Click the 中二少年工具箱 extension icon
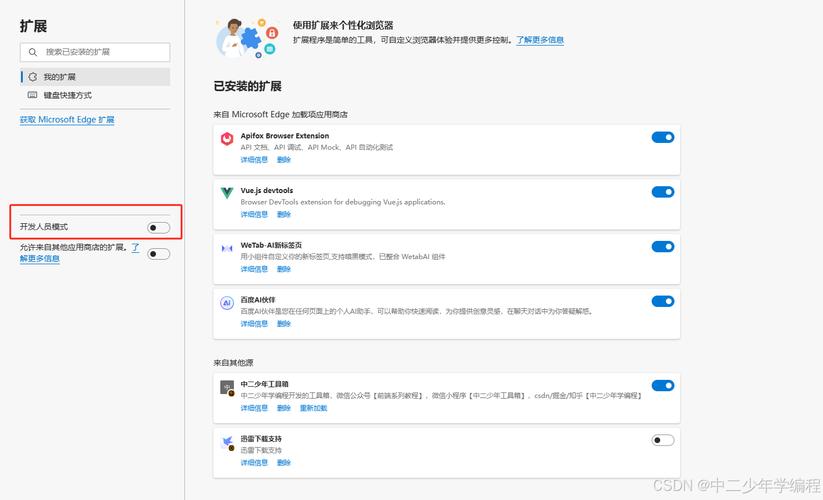The height and width of the screenshot is (500, 823). pyautogui.click(x=227, y=388)
